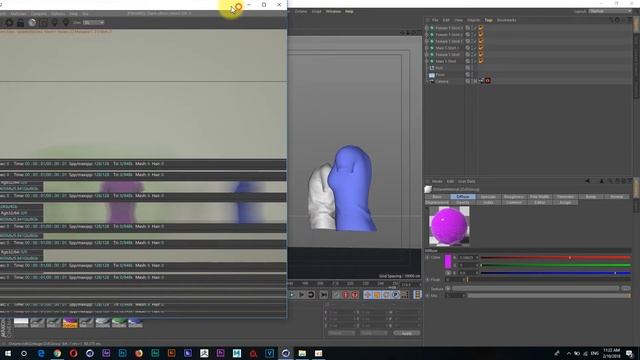Viewport: 640px width, 360px height.
Task: Switch to the Diffuse material tab
Action: click(x=462, y=197)
